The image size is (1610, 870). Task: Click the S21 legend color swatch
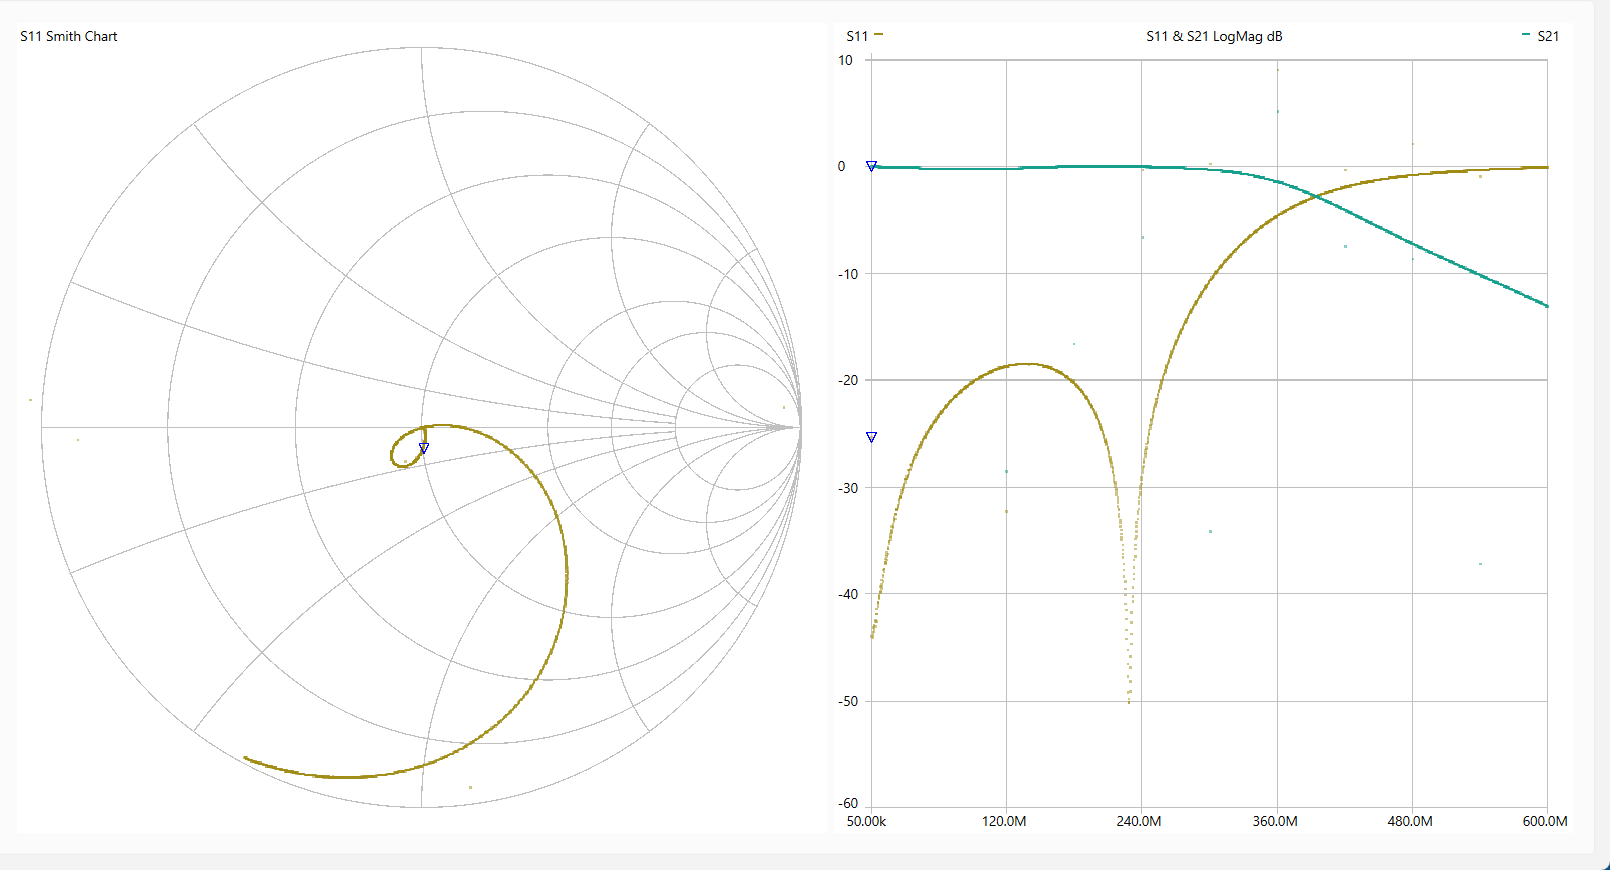(x=1525, y=35)
